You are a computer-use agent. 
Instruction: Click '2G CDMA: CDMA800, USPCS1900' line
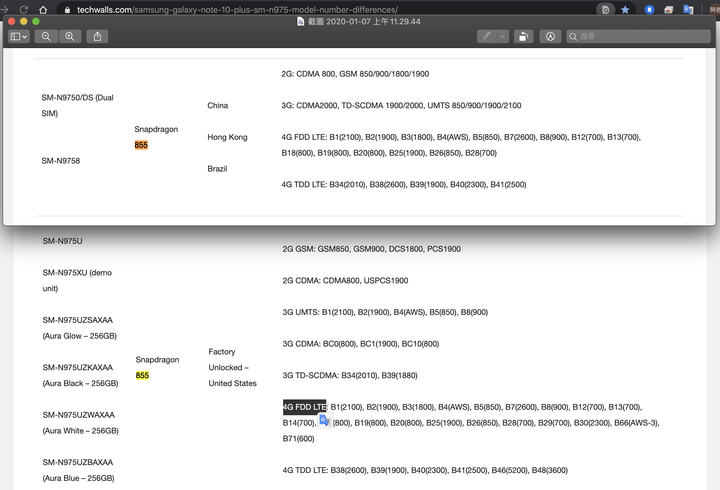(x=345, y=280)
